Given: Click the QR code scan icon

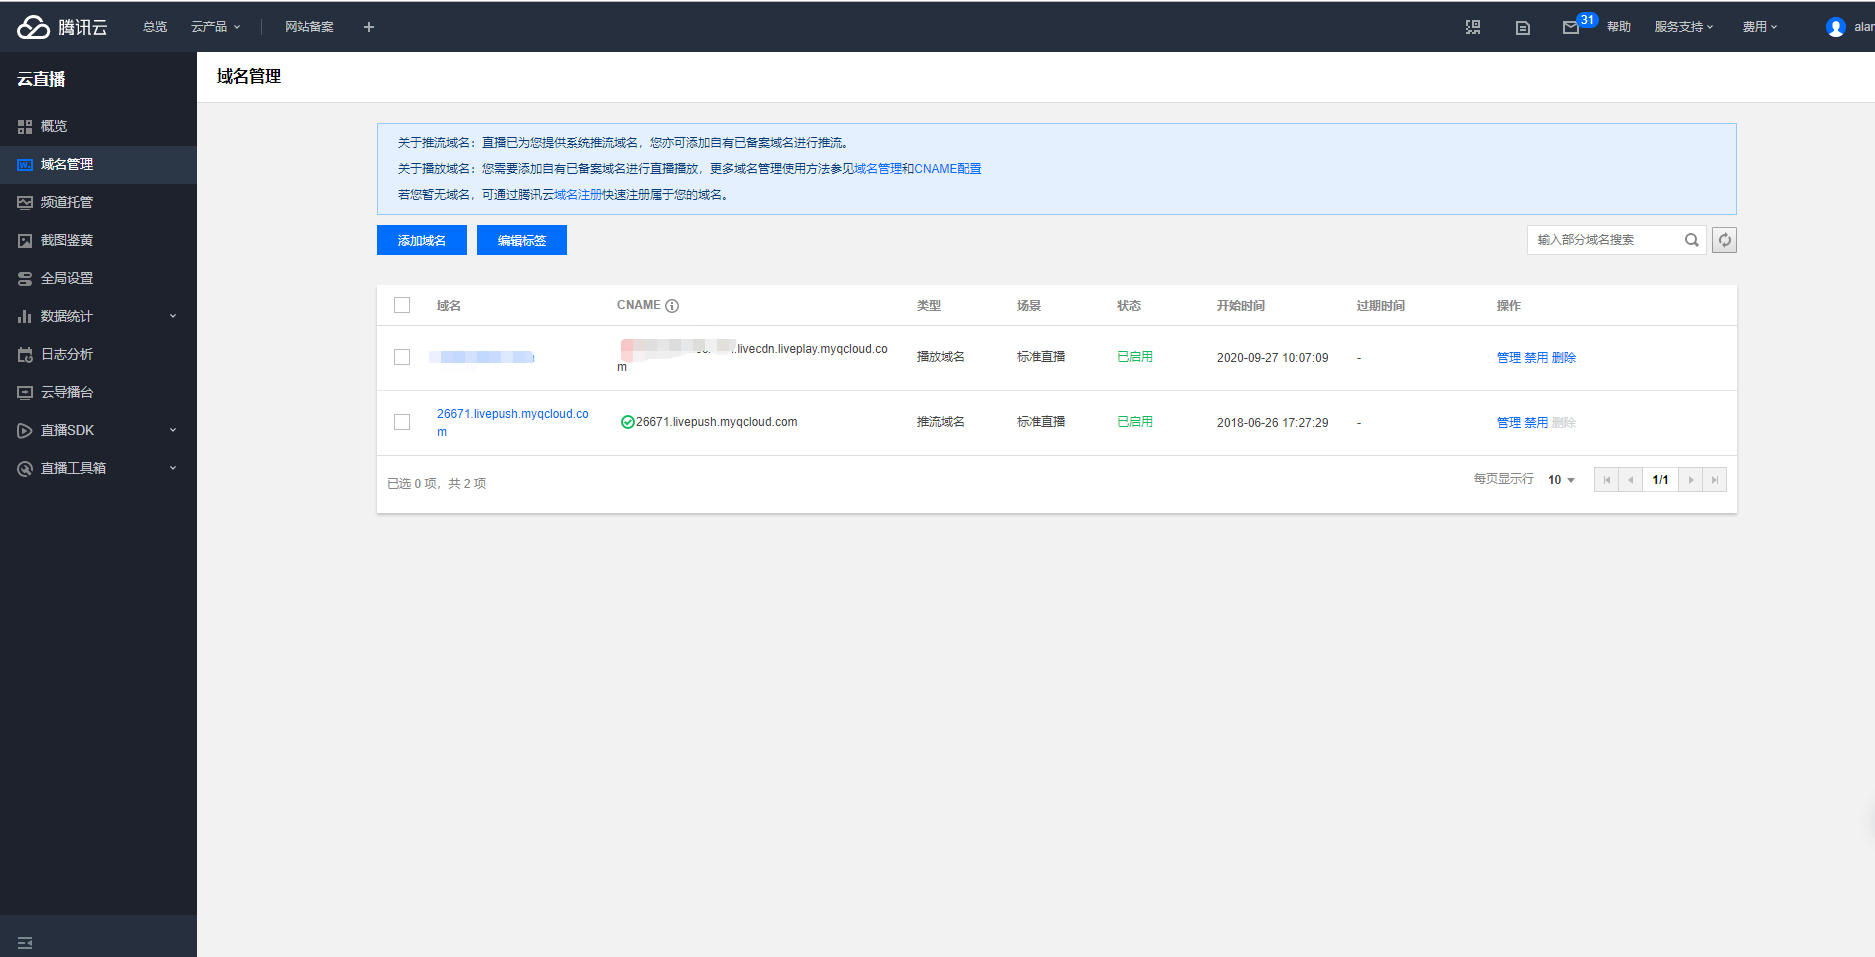Looking at the screenshot, I should pyautogui.click(x=1473, y=27).
